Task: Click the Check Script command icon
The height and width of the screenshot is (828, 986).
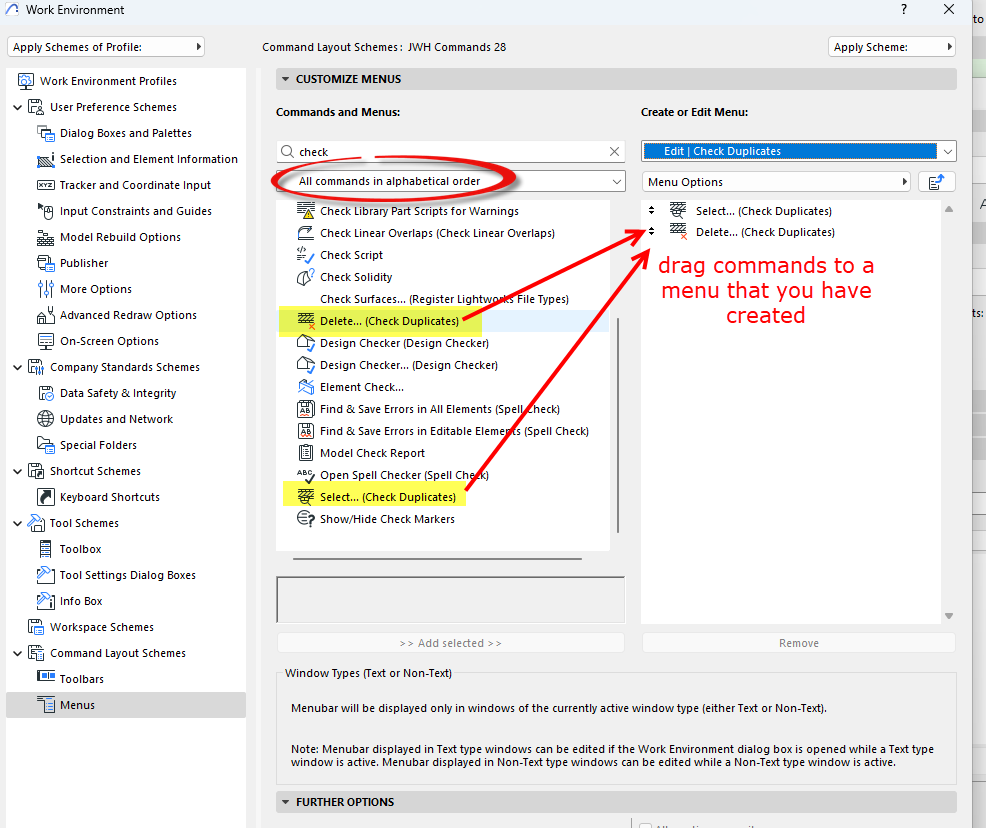Action: pyautogui.click(x=306, y=255)
